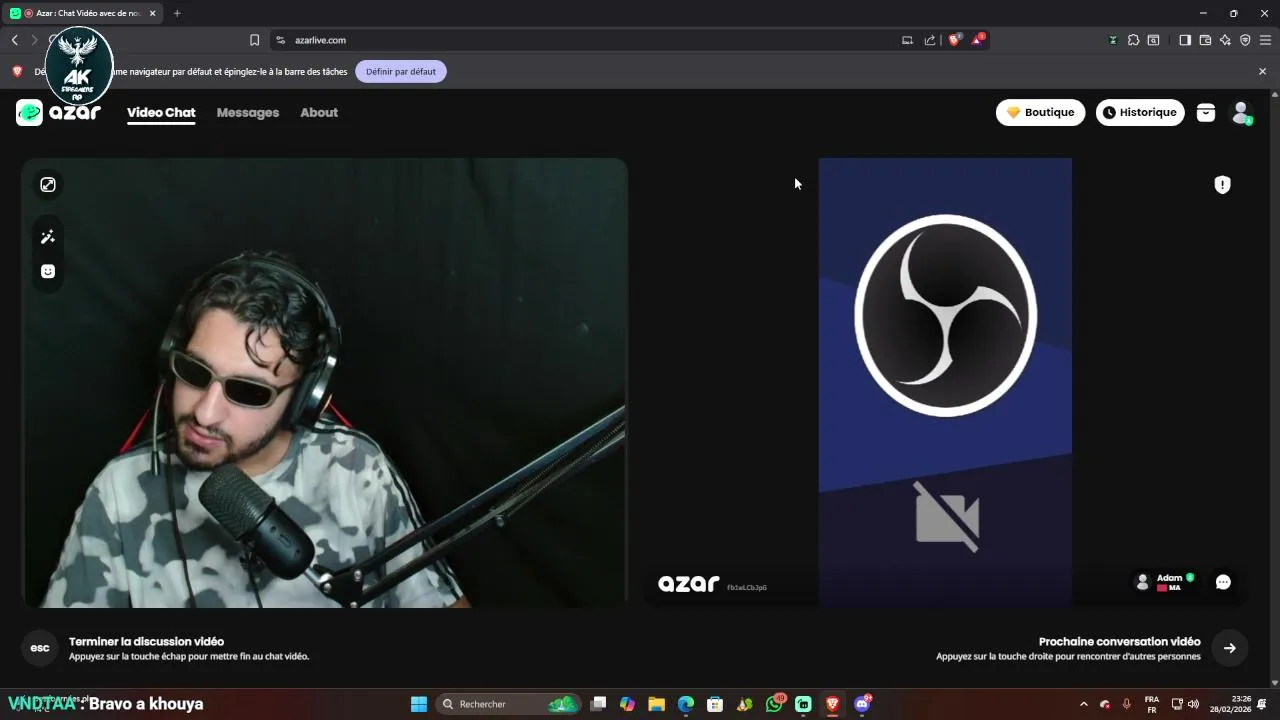Click the gift box icon in header

1206,113
